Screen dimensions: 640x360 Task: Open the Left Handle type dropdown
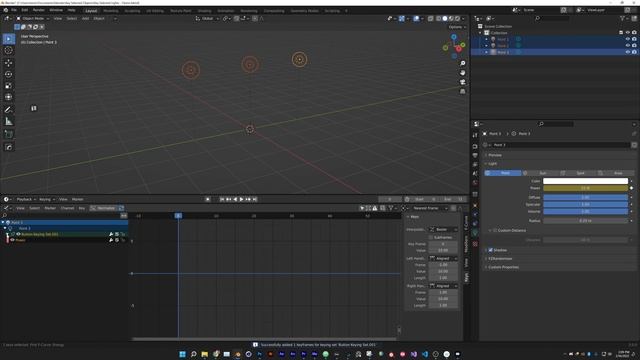[x=443, y=258]
